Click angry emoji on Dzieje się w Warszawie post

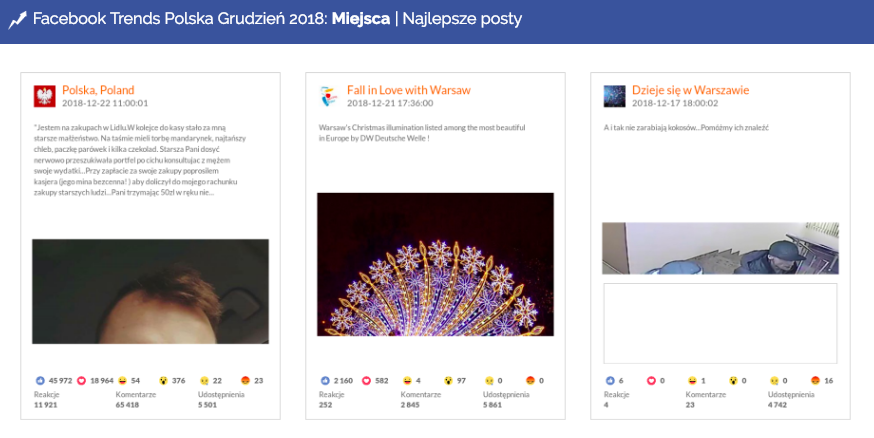[x=815, y=381]
